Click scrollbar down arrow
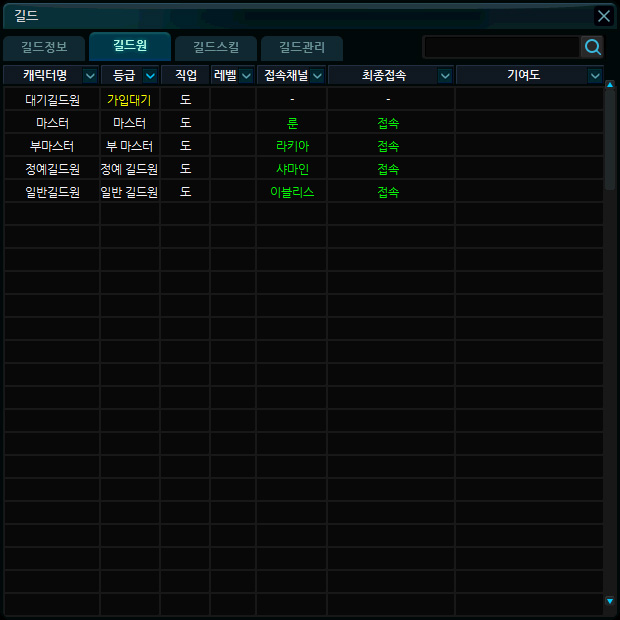This screenshot has width=620, height=620. [610, 601]
